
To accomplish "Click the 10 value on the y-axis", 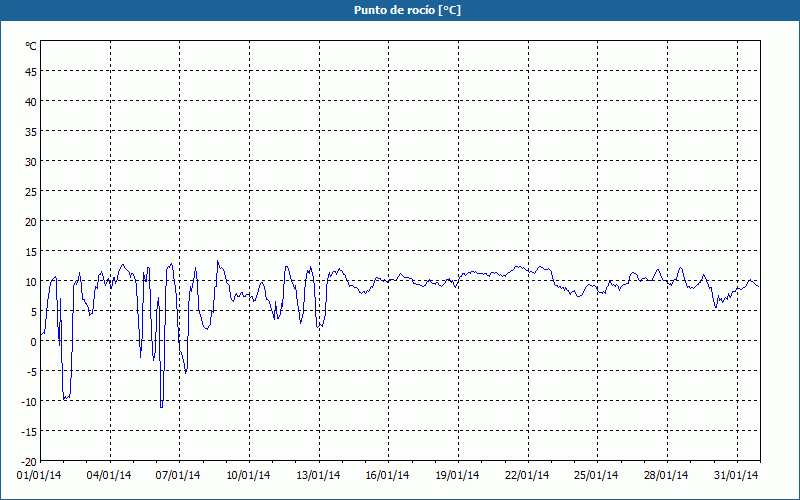I will (31, 282).
